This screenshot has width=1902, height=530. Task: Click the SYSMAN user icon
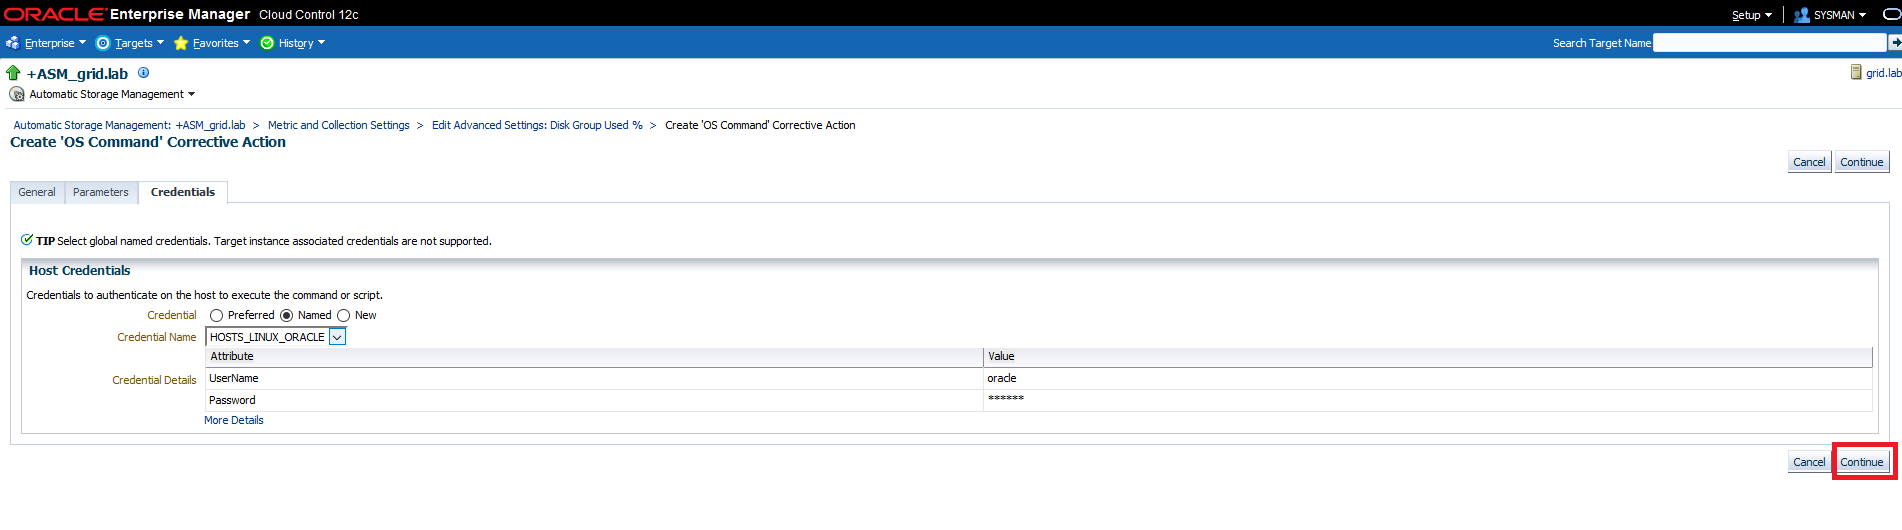[x=1802, y=15]
